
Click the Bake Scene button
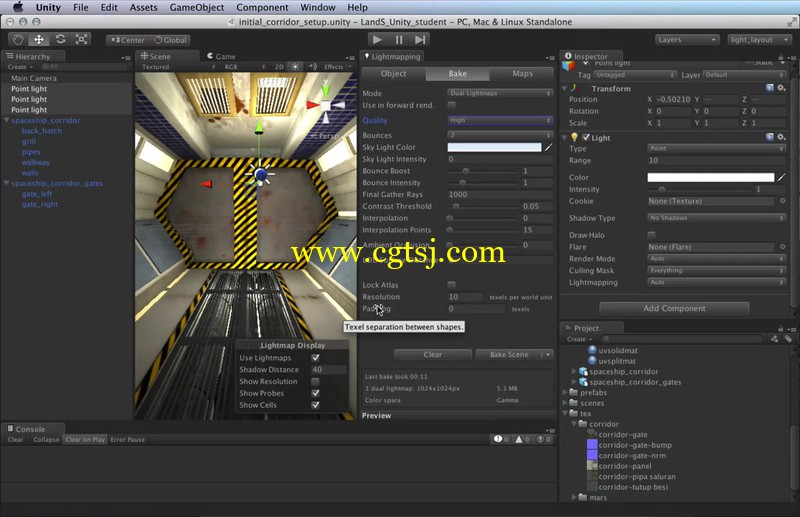coord(509,354)
